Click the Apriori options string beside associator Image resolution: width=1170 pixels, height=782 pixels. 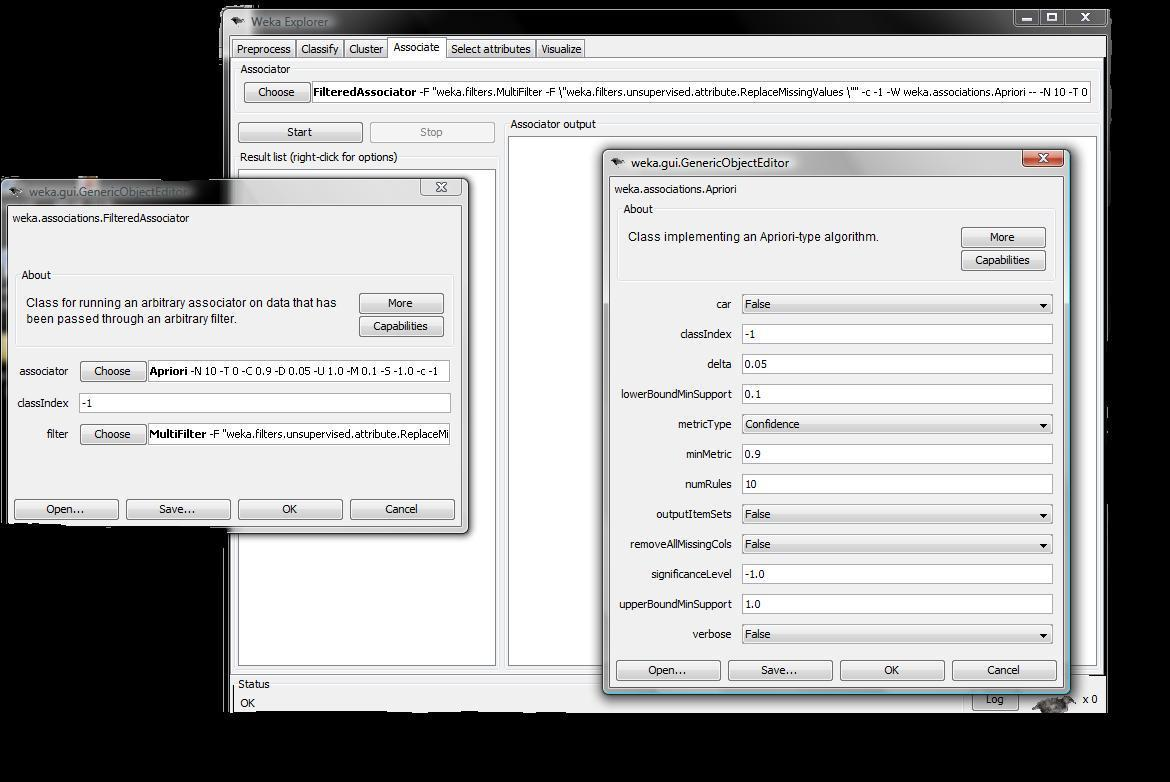[298, 371]
